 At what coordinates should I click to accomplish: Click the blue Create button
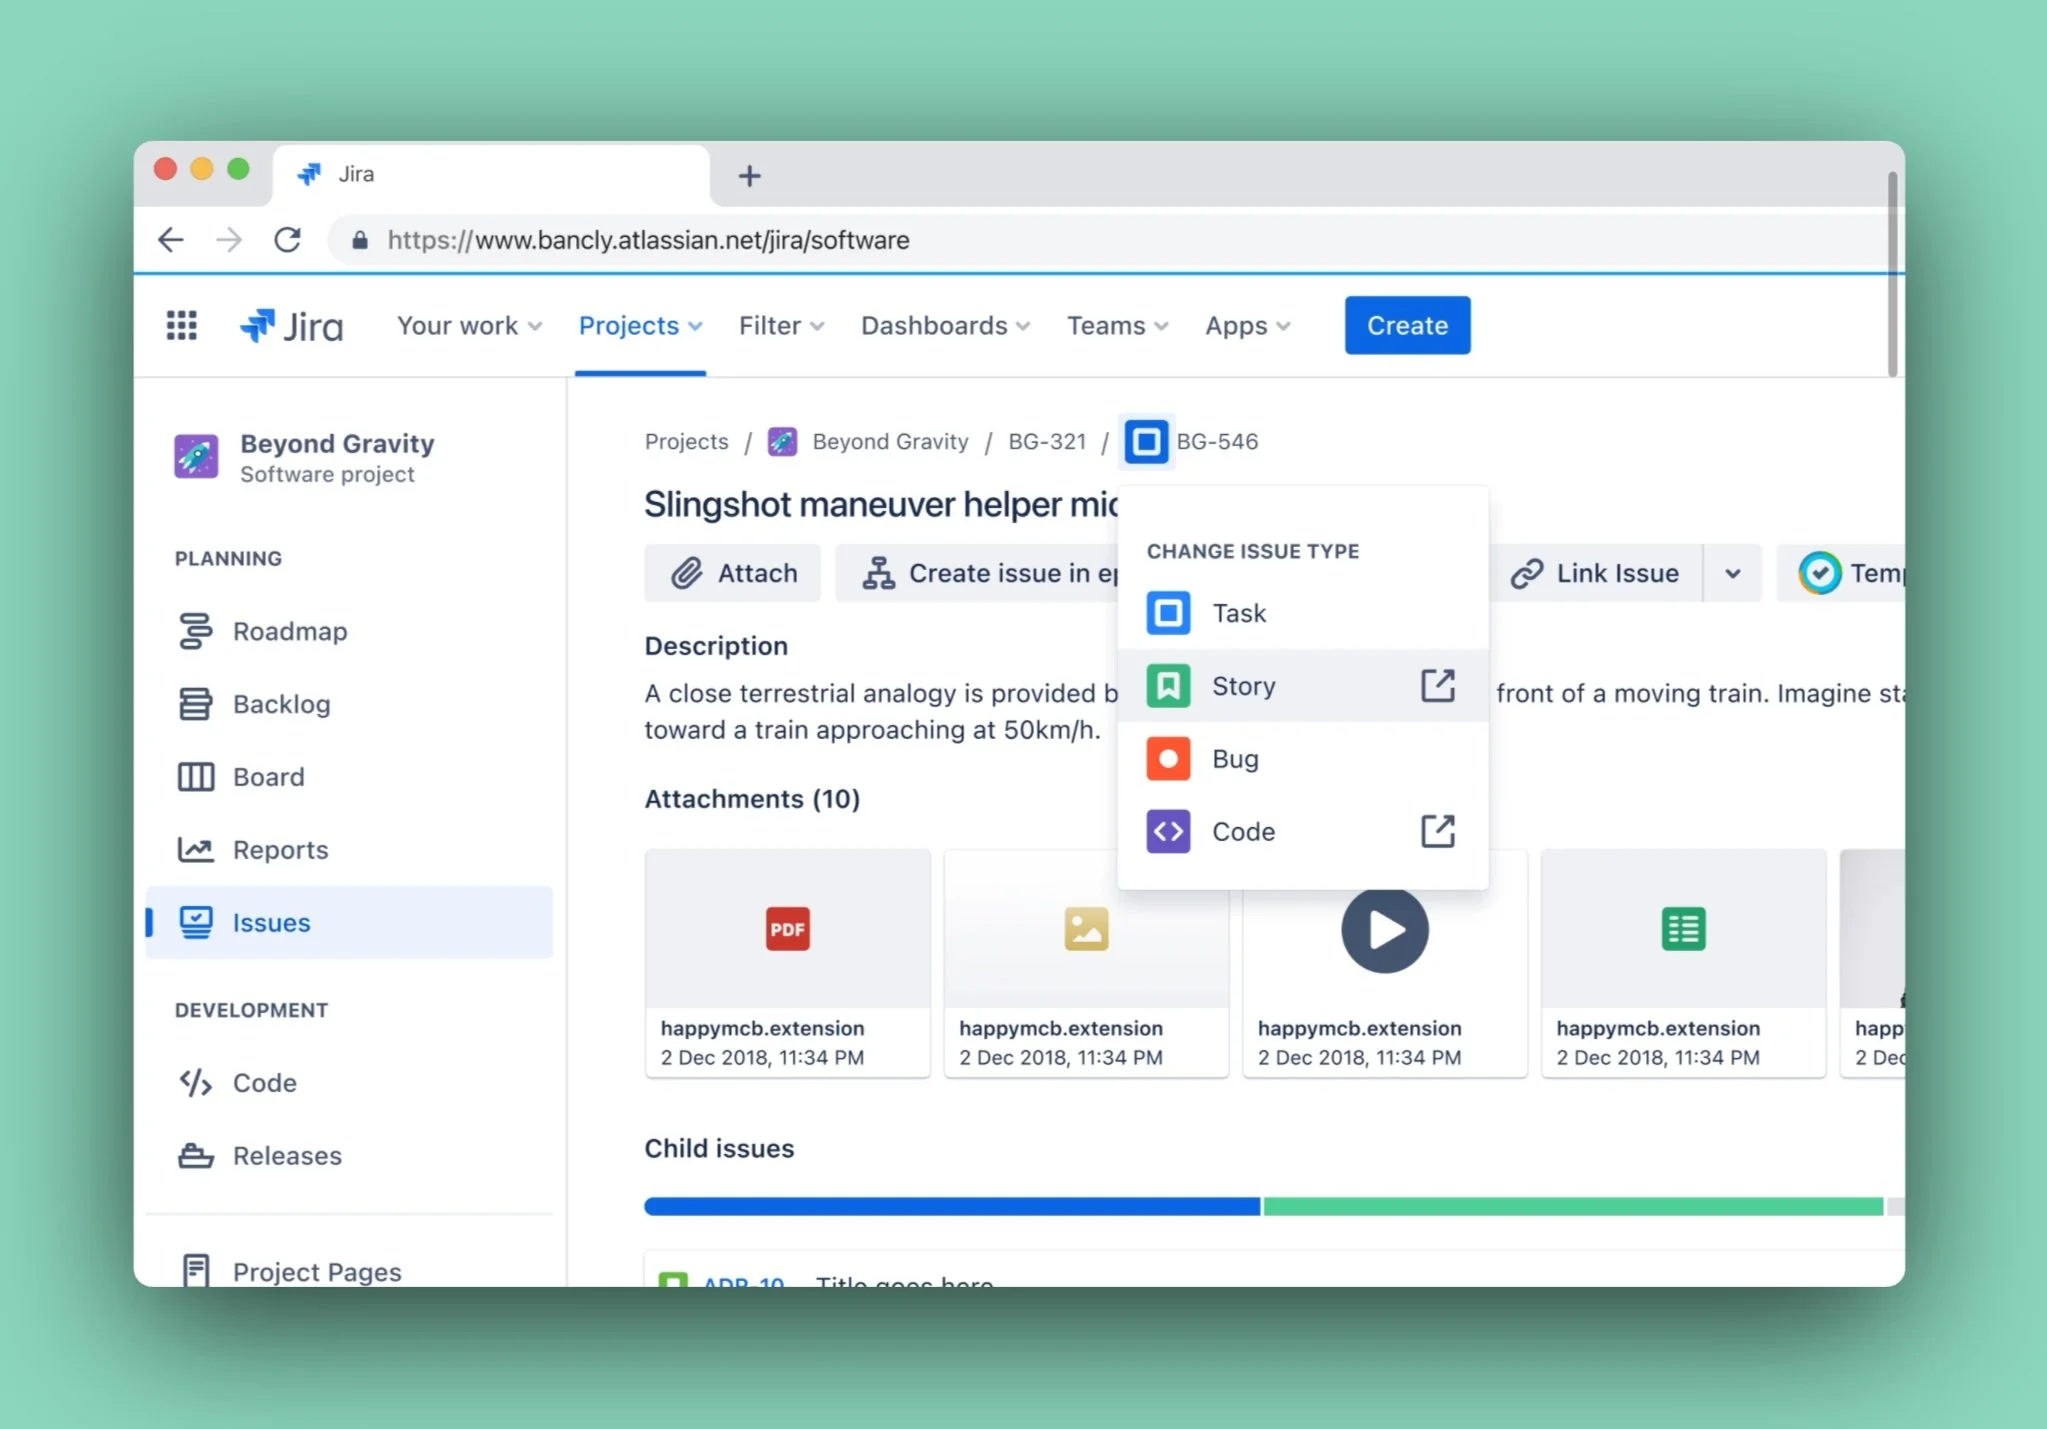[1406, 326]
